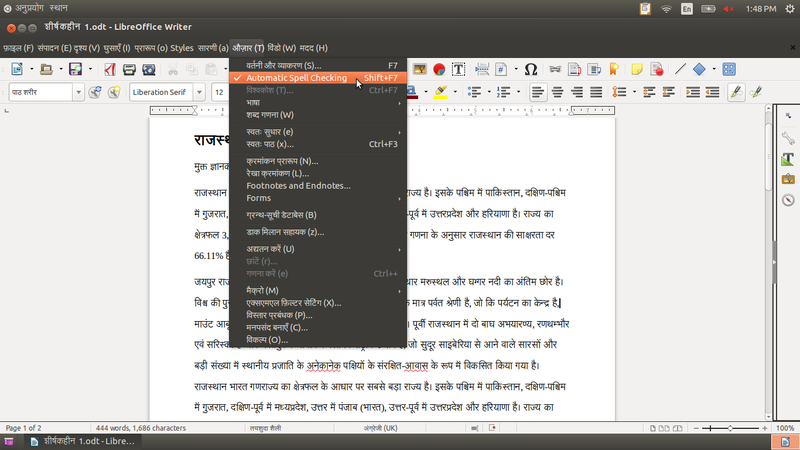This screenshot has height=450, width=800.
Task: Click the Open file folder icon
Action: point(46,69)
